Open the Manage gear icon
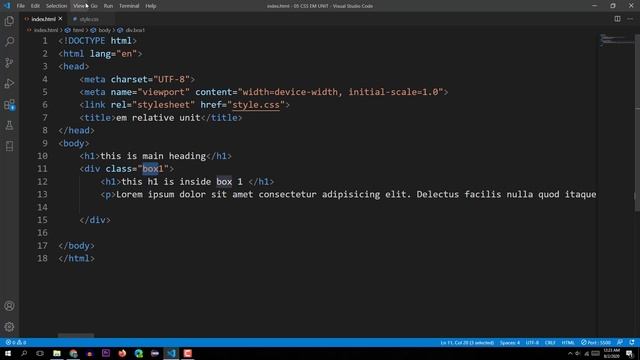640x360 pixels. pyautogui.click(x=9, y=327)
